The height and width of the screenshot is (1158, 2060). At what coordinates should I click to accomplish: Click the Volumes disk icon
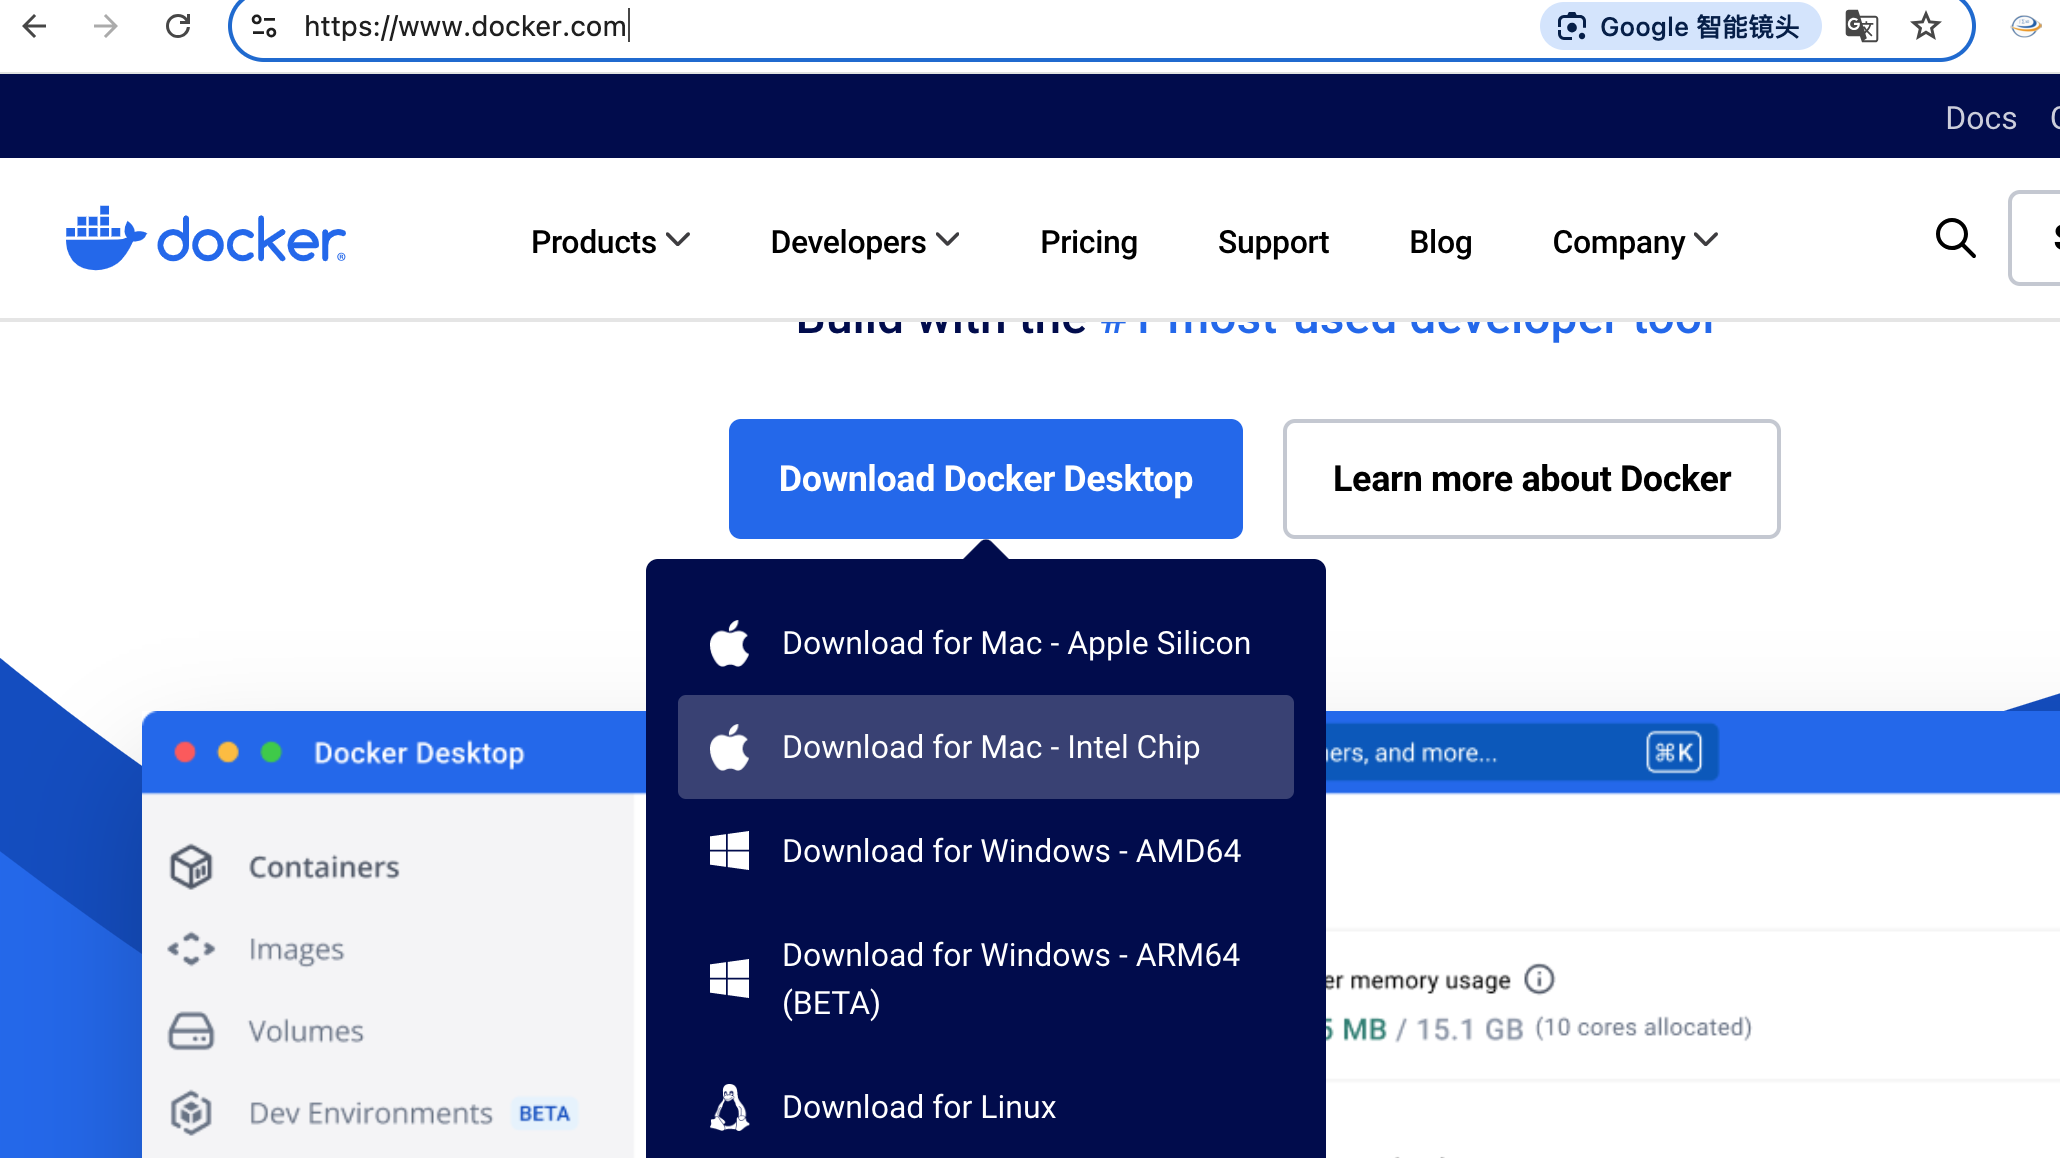(191, 1031)
